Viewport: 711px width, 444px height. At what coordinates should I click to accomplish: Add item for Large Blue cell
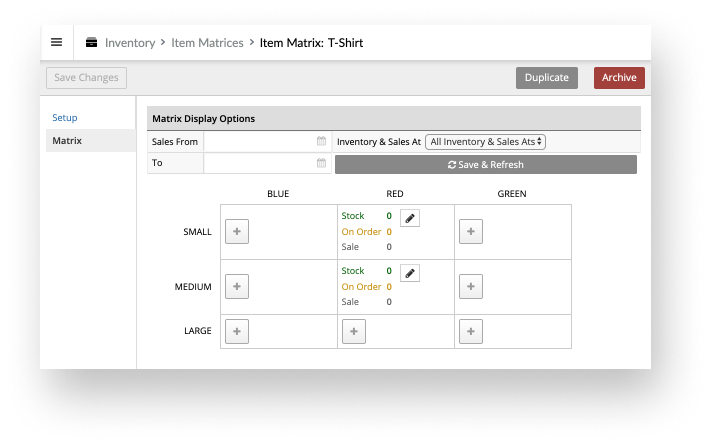237,332
